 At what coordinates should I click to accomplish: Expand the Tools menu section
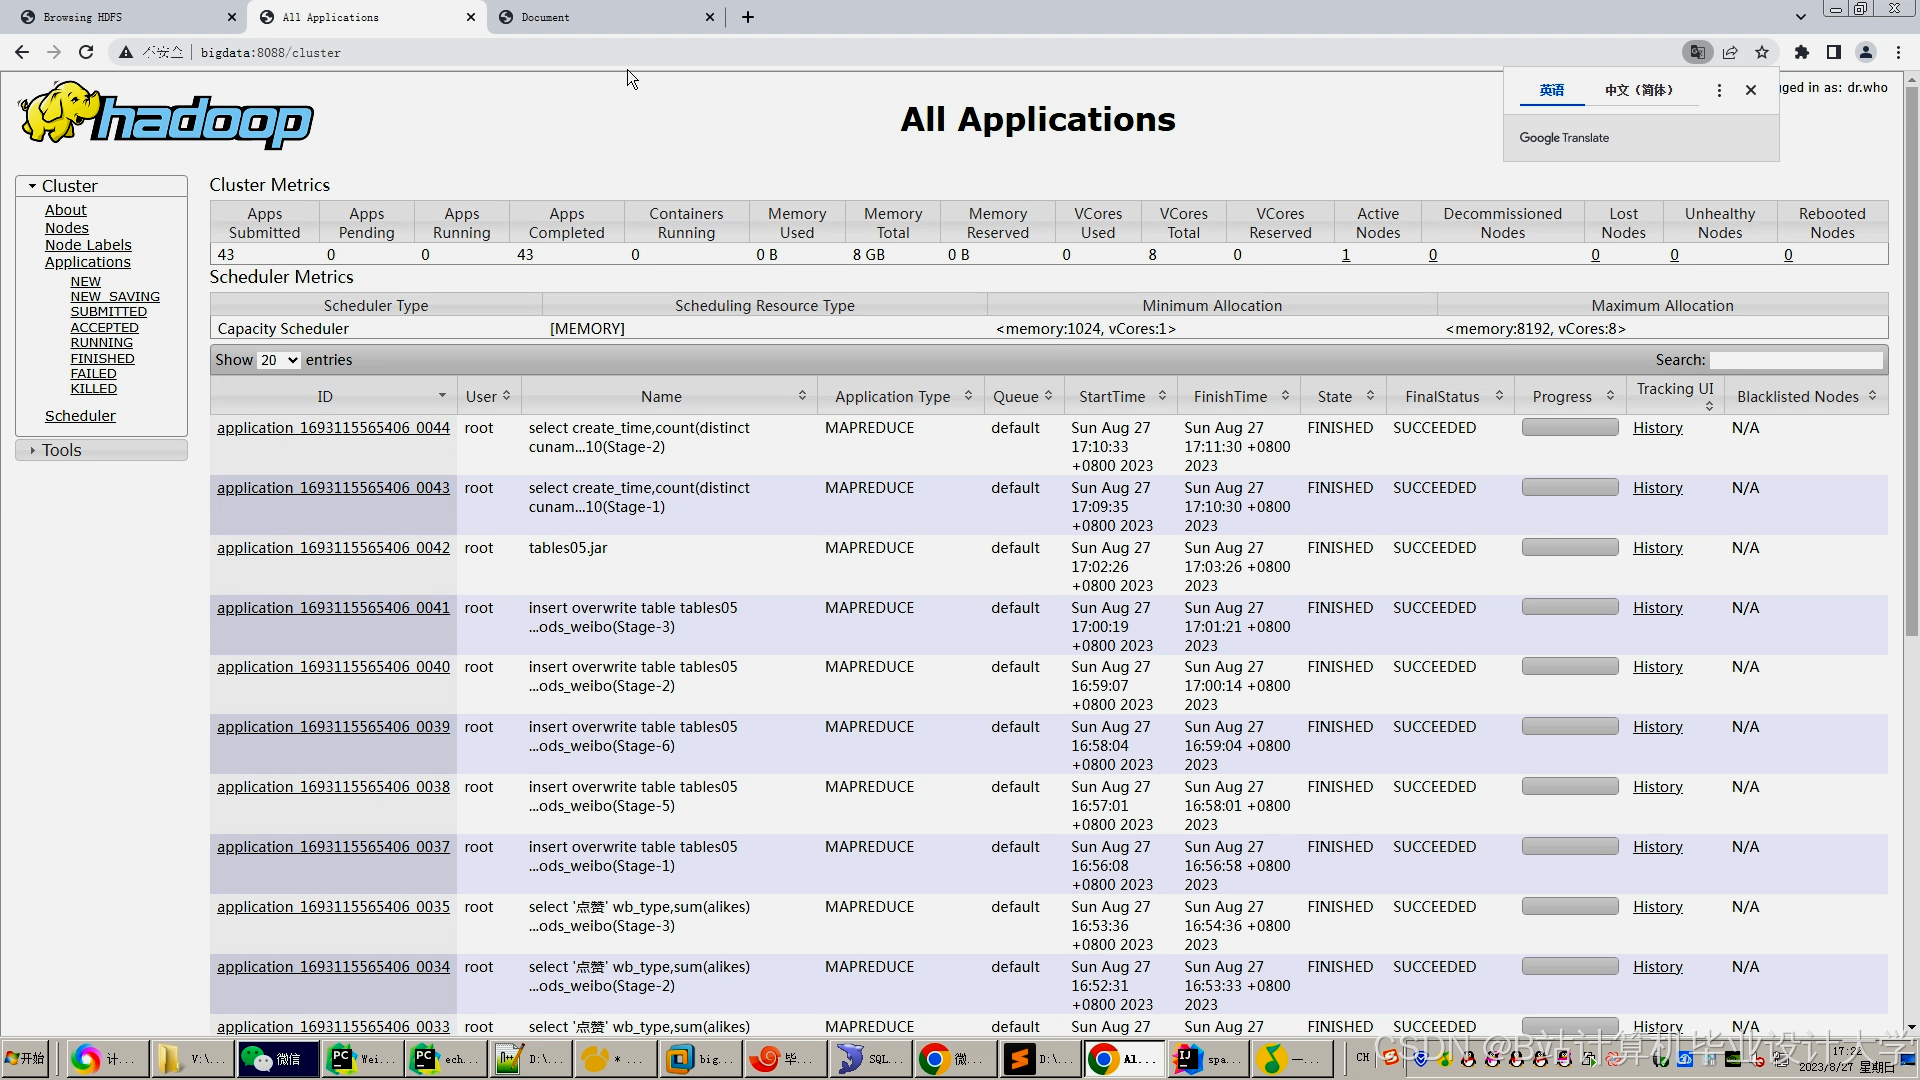[62, 450]
